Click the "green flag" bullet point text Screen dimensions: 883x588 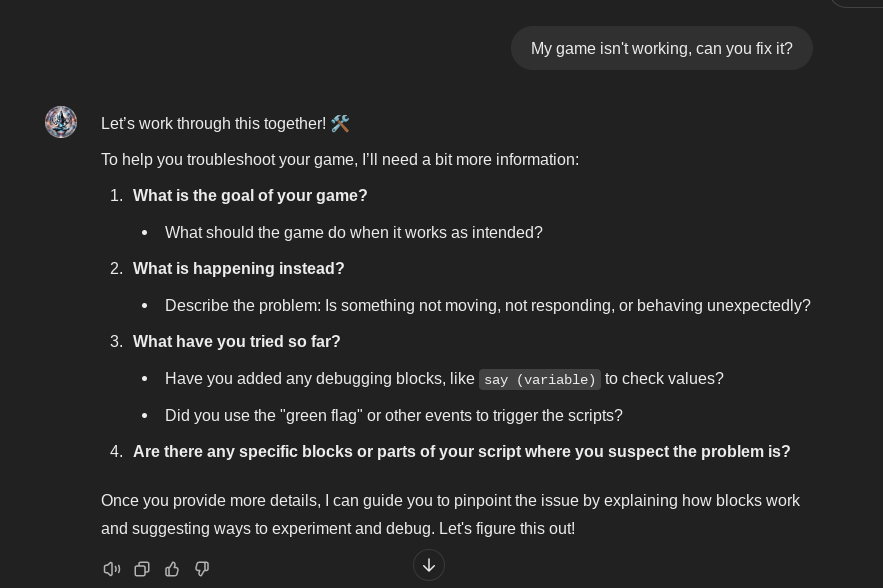393,416
